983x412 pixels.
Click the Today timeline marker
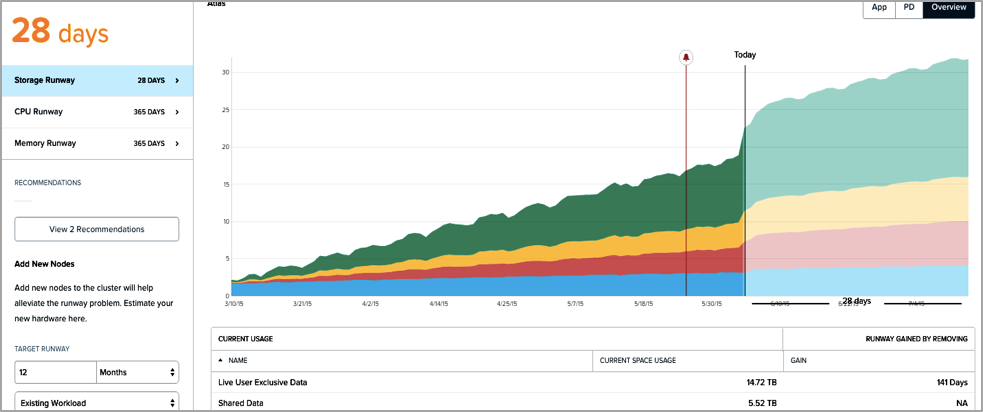pyautogui.click(x=745, y=55)
